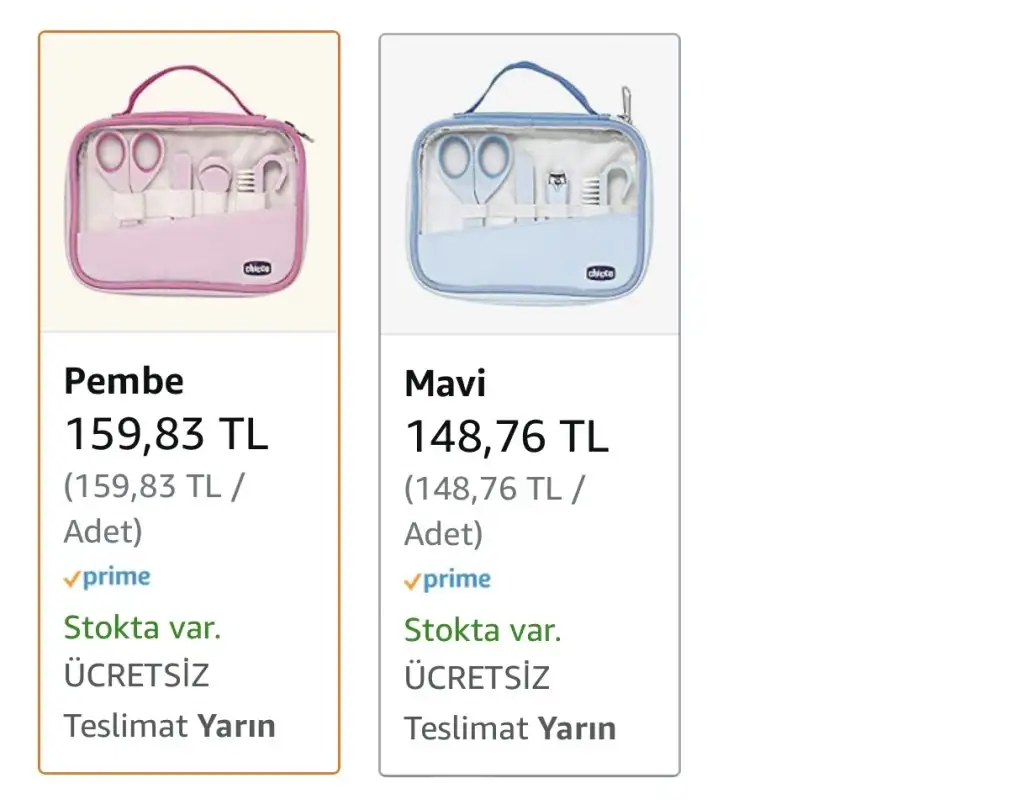Open the pink manicure set image
Viewport: 1024px width, 810px height.
(189, 182)
